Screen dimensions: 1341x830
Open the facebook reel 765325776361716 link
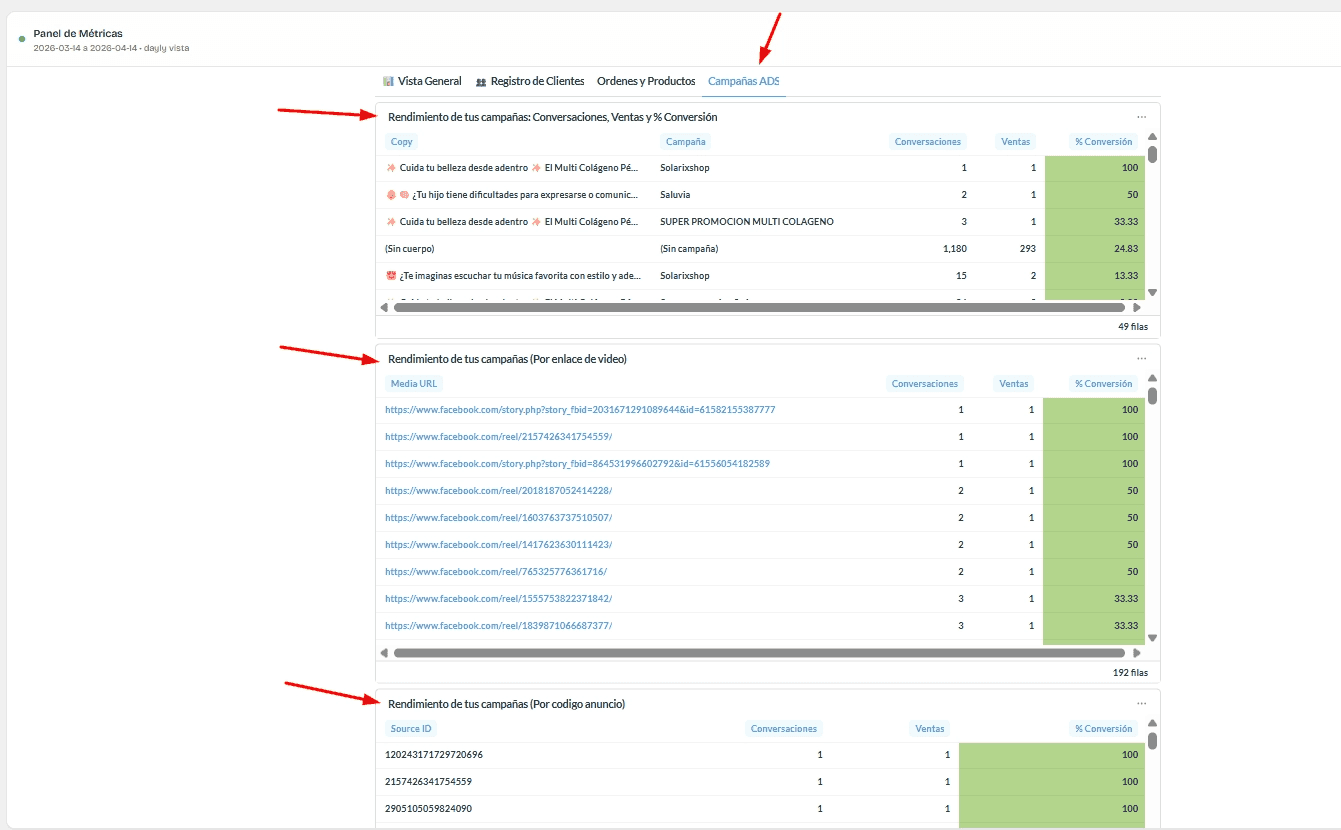point(496,572)
